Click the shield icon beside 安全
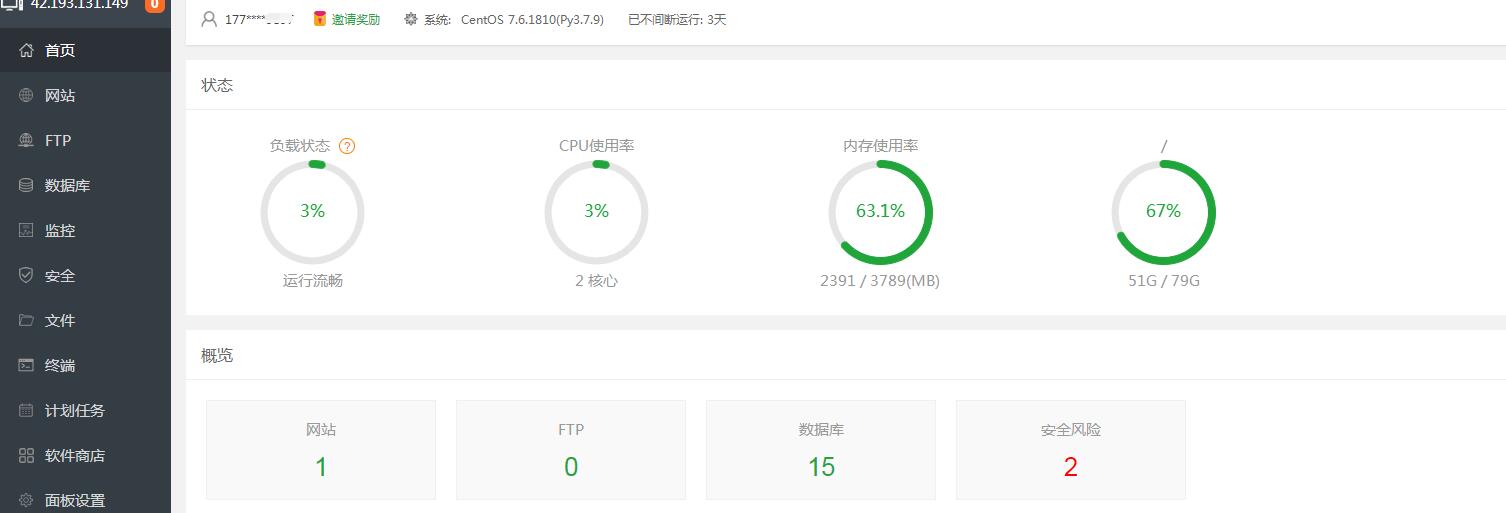The width and height of the screenshot is (1506, 513). point(26,275)
